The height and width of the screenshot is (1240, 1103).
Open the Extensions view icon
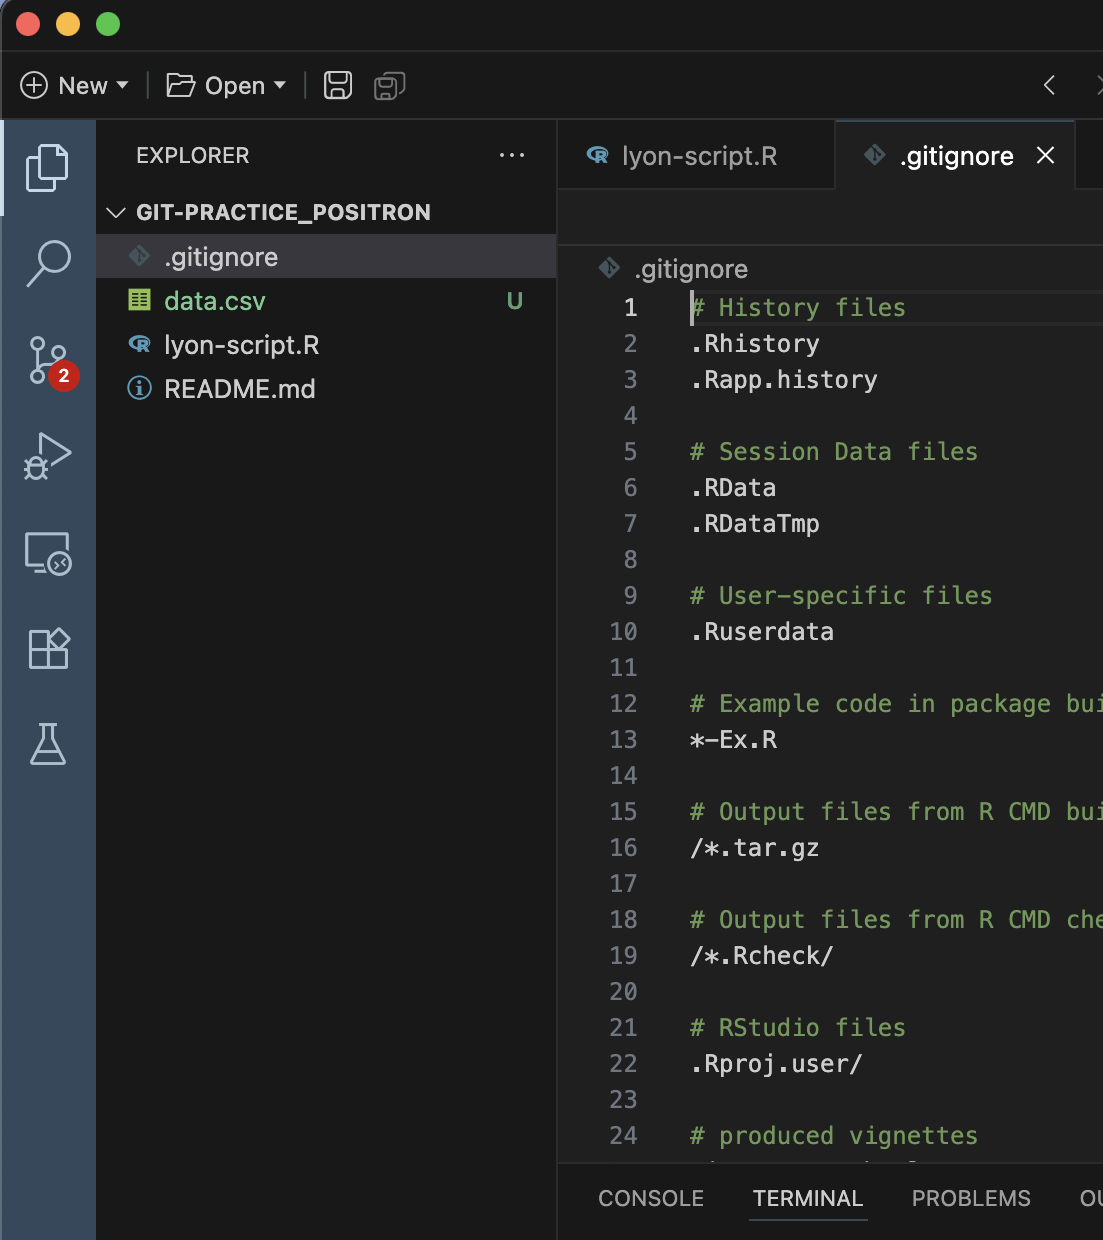47,648
